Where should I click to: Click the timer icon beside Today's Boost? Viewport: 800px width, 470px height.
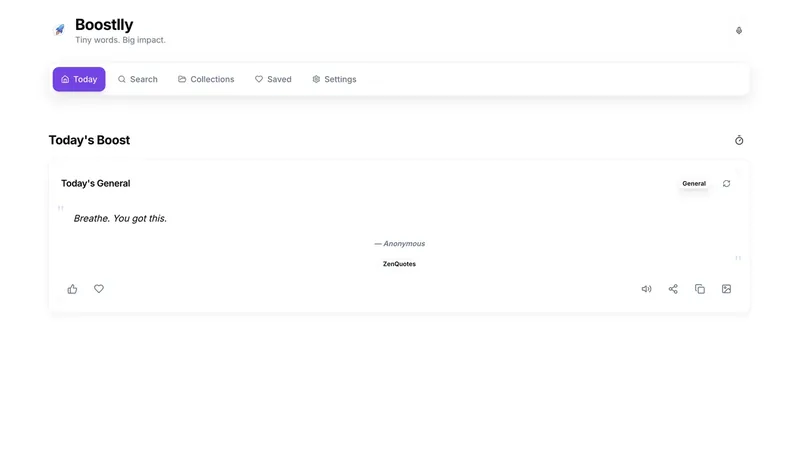(x=739, y=140)
